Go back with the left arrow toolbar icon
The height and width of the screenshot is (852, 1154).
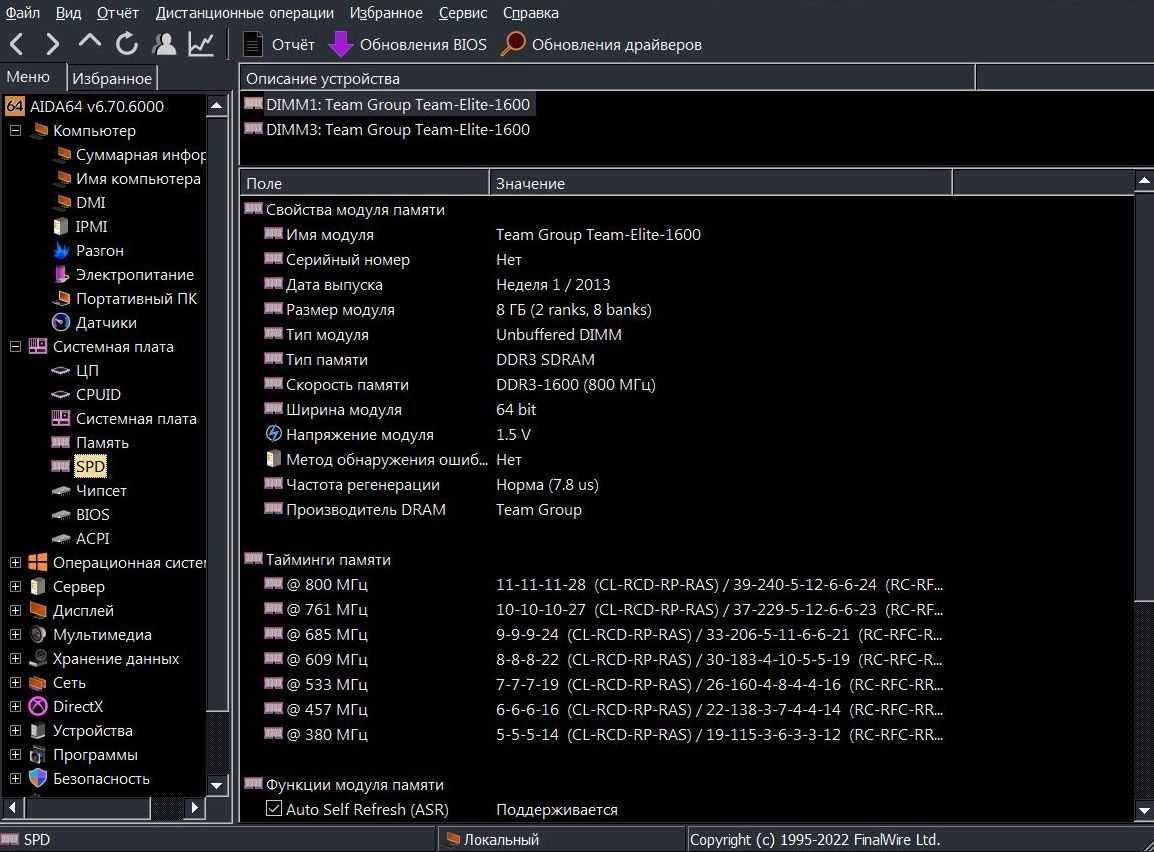17,44
